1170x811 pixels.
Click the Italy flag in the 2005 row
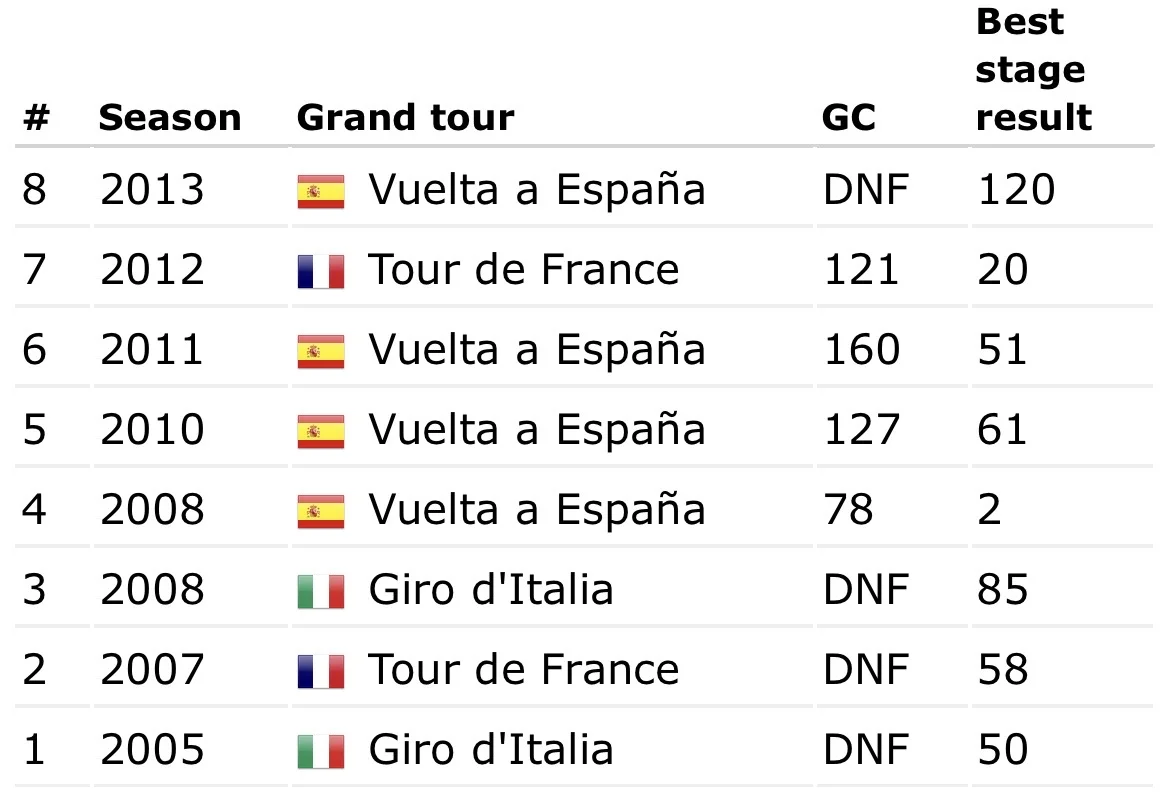click(x=321, y=751)
